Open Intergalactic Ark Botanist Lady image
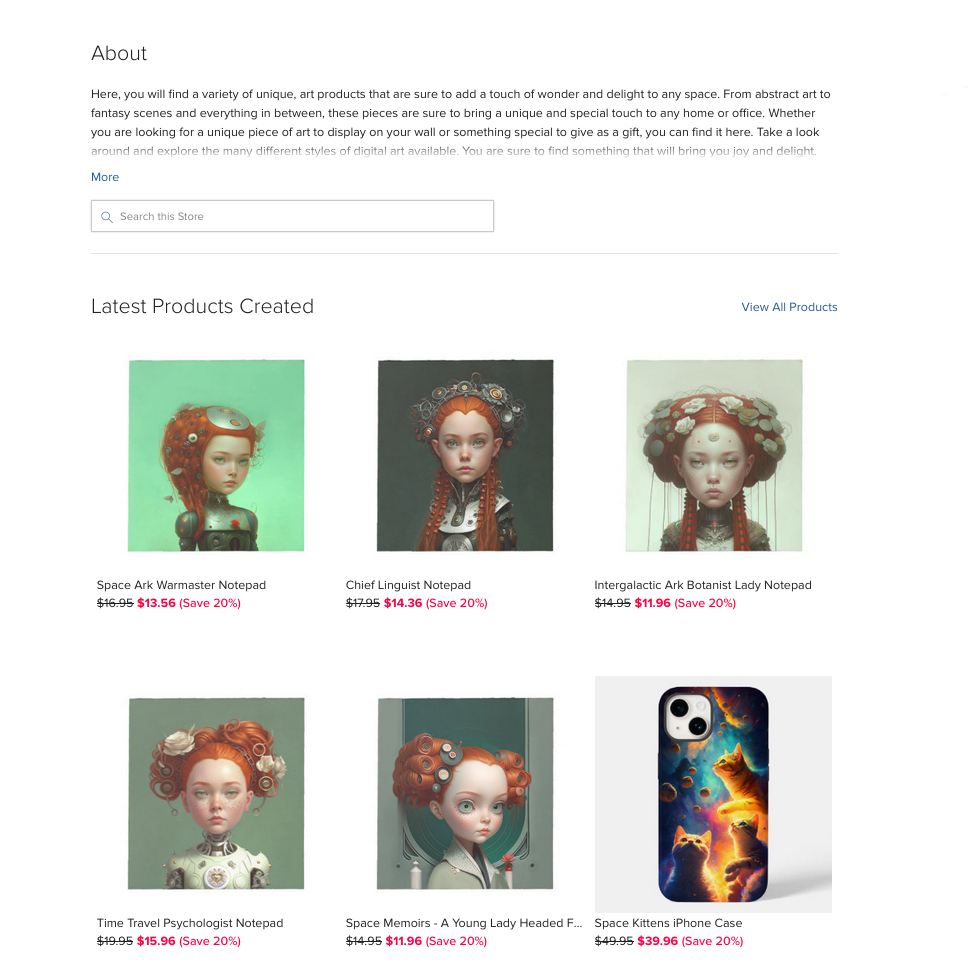The image size is (972, 971). (x=714, y=455)
